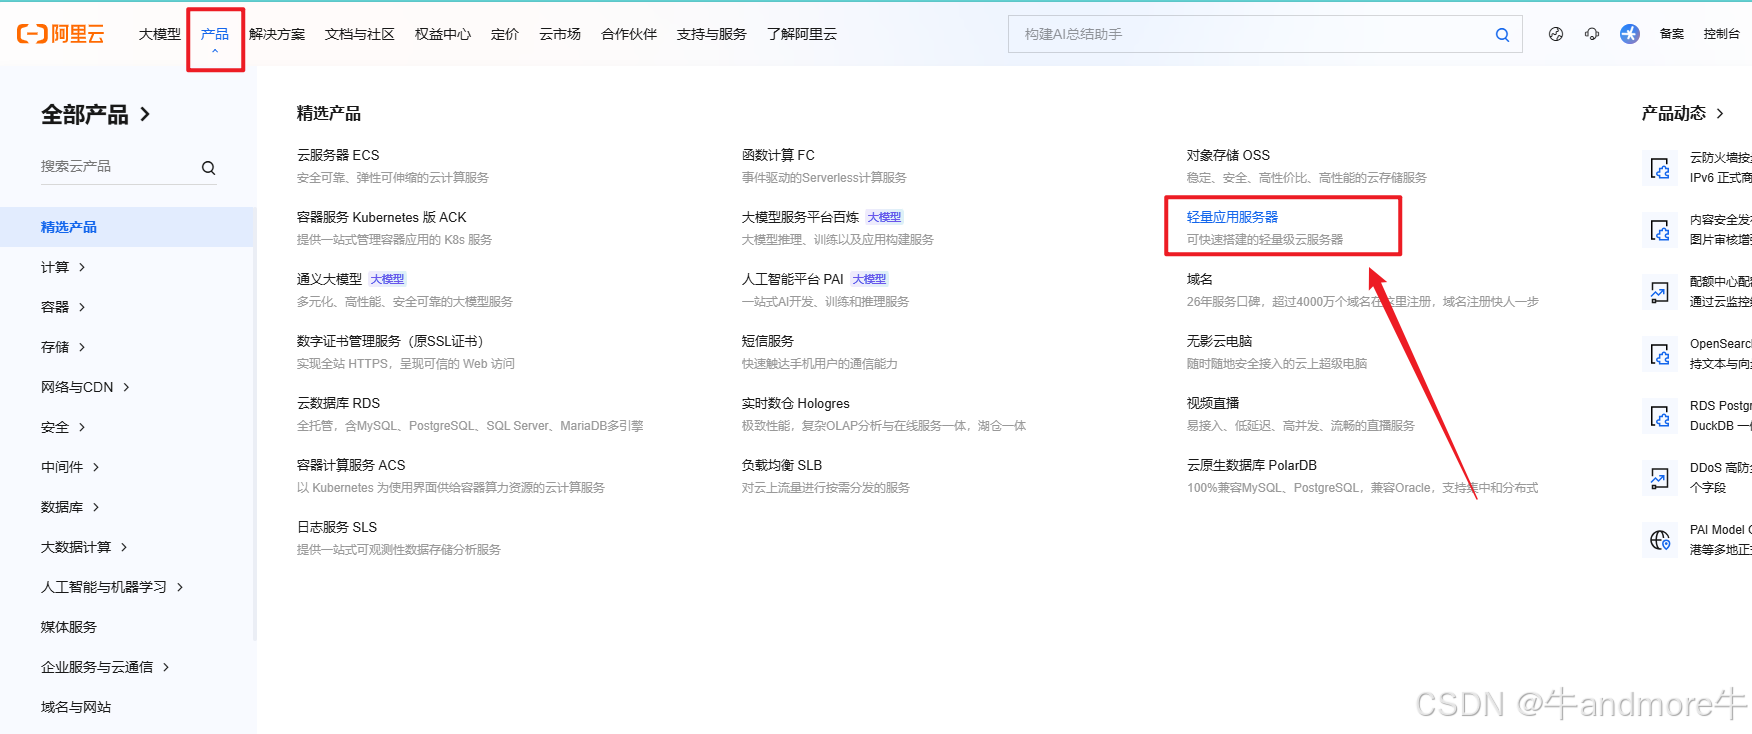This screenshot has height=734, width=1752.
Task: Open 实时数仓 Hologres product
Action: 796,403
